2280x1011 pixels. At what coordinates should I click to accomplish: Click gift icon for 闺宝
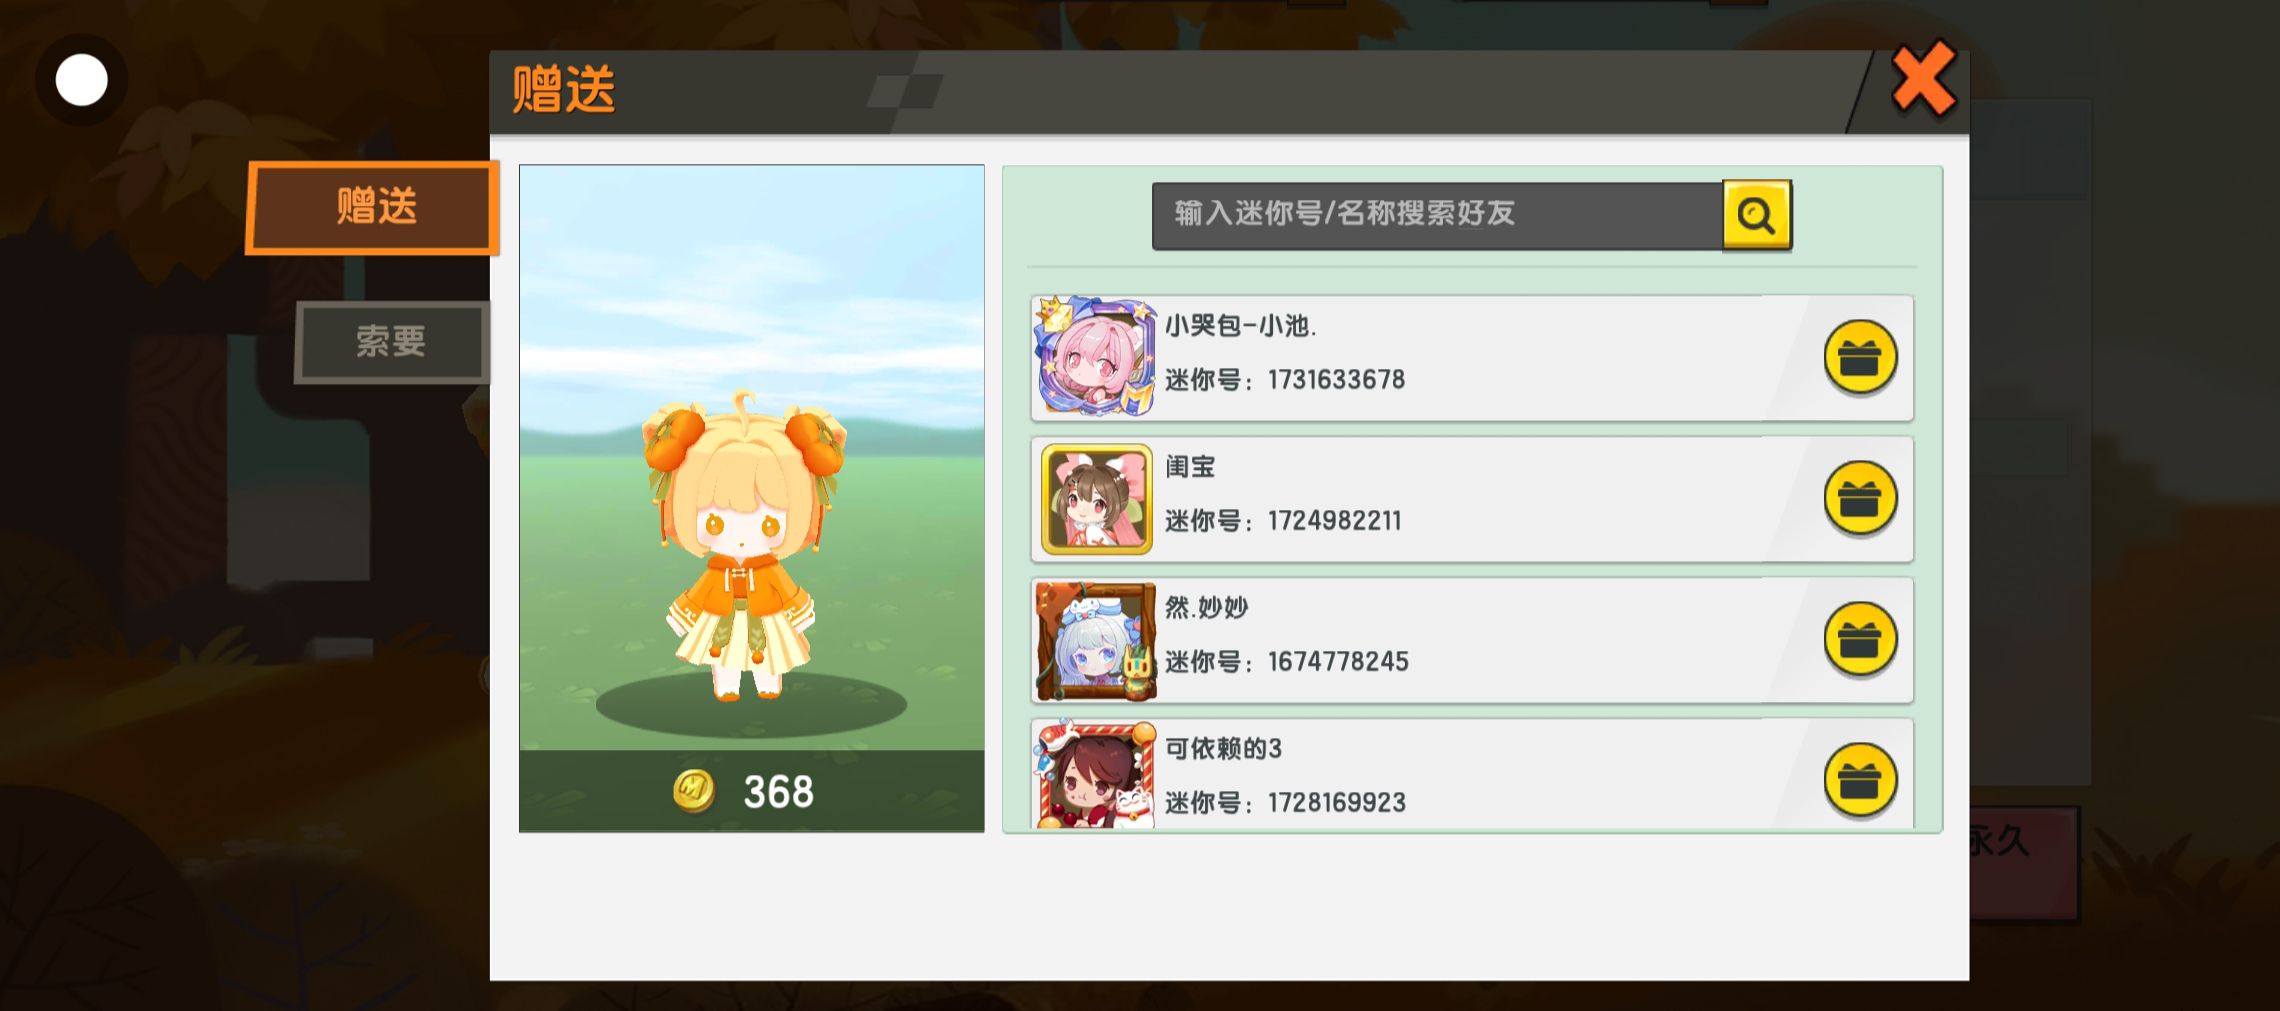point(1859,498)
